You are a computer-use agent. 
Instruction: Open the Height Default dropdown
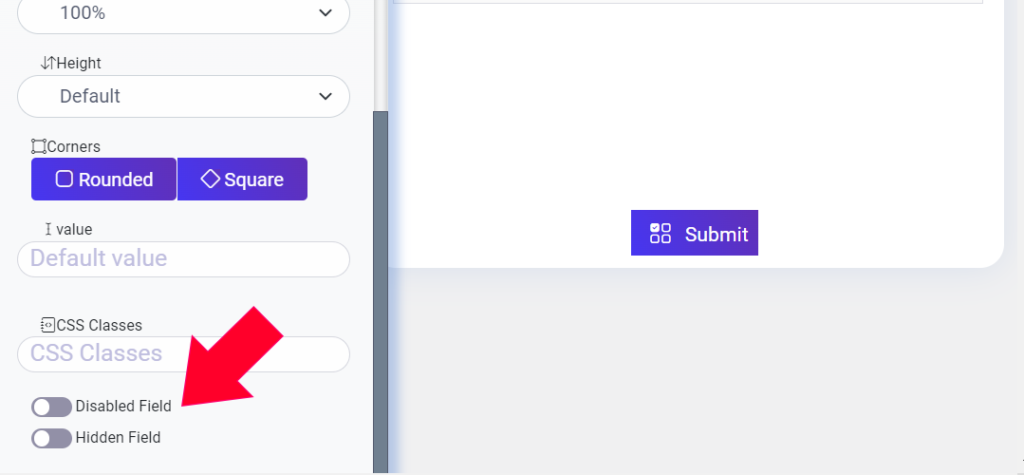184,97
